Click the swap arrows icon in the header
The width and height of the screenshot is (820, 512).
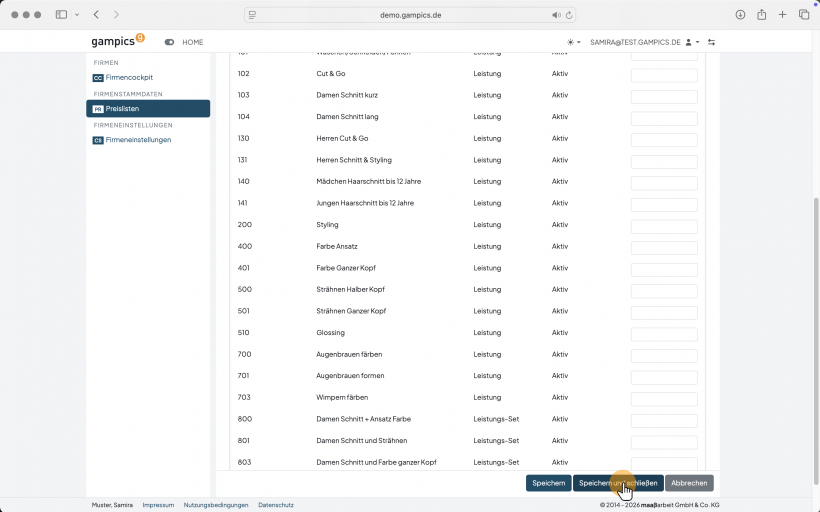click(711, 42)
